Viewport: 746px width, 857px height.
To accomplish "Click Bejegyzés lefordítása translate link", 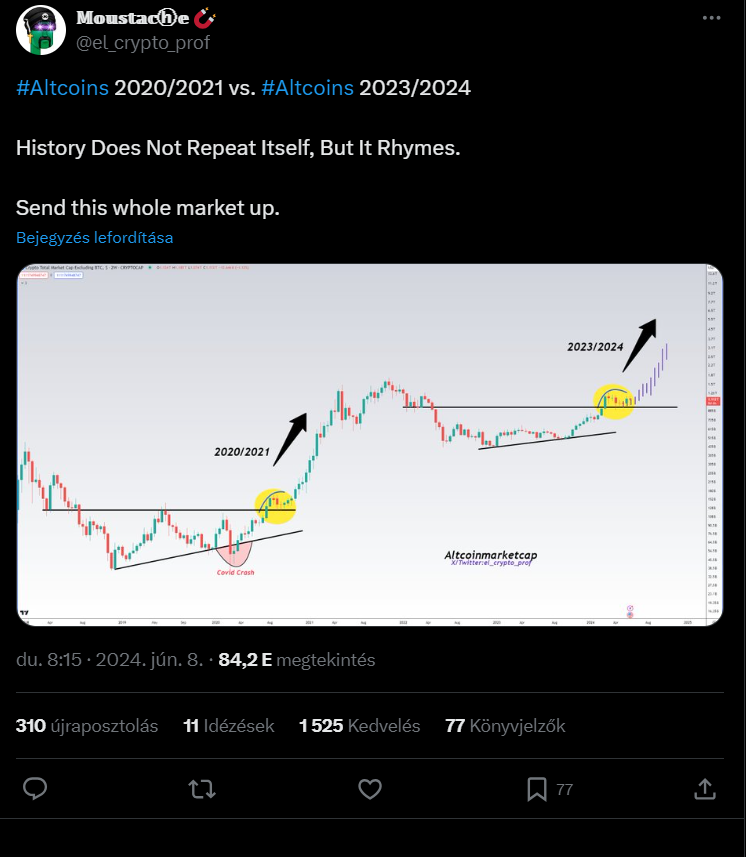I will [x=95, y=238].
